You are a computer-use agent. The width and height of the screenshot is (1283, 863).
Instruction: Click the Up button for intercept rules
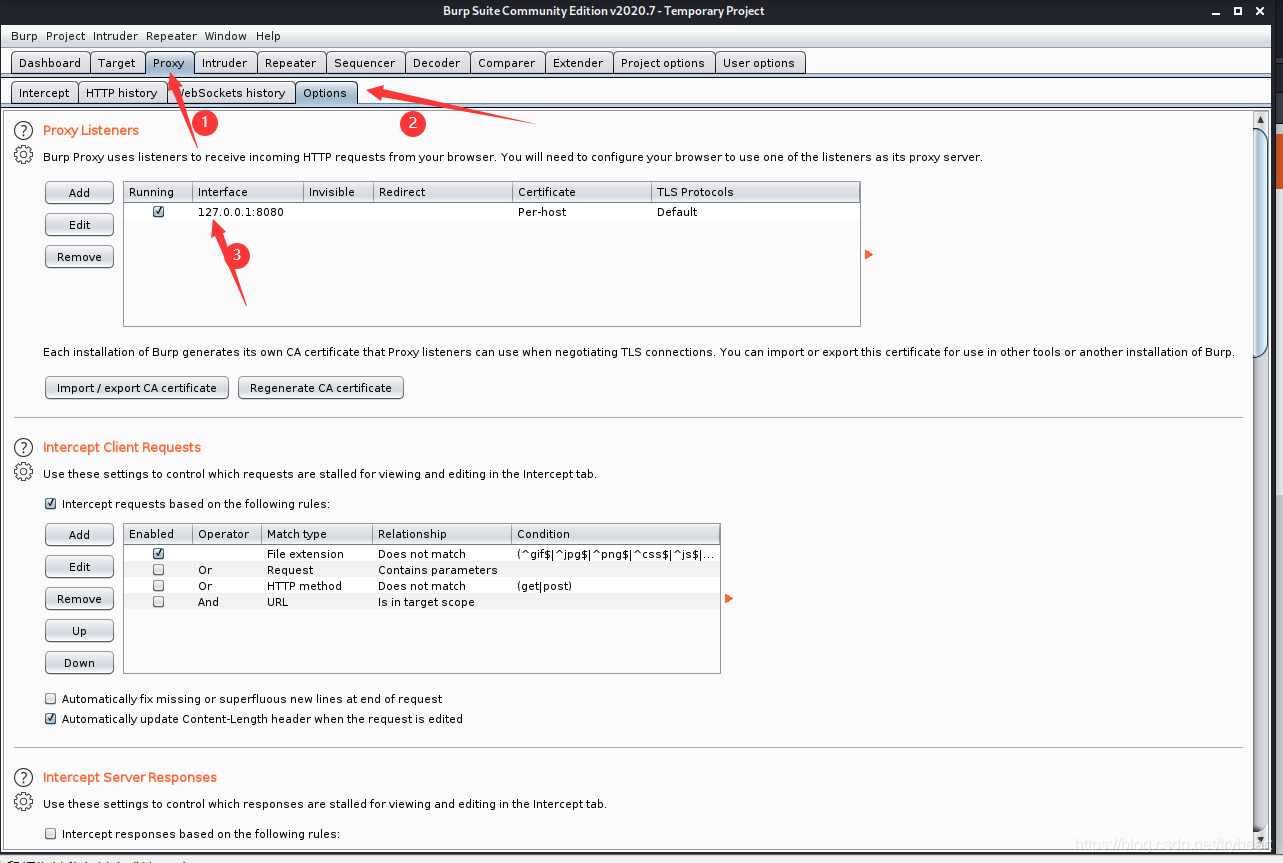pyautogui.click(x=79, y=631)
